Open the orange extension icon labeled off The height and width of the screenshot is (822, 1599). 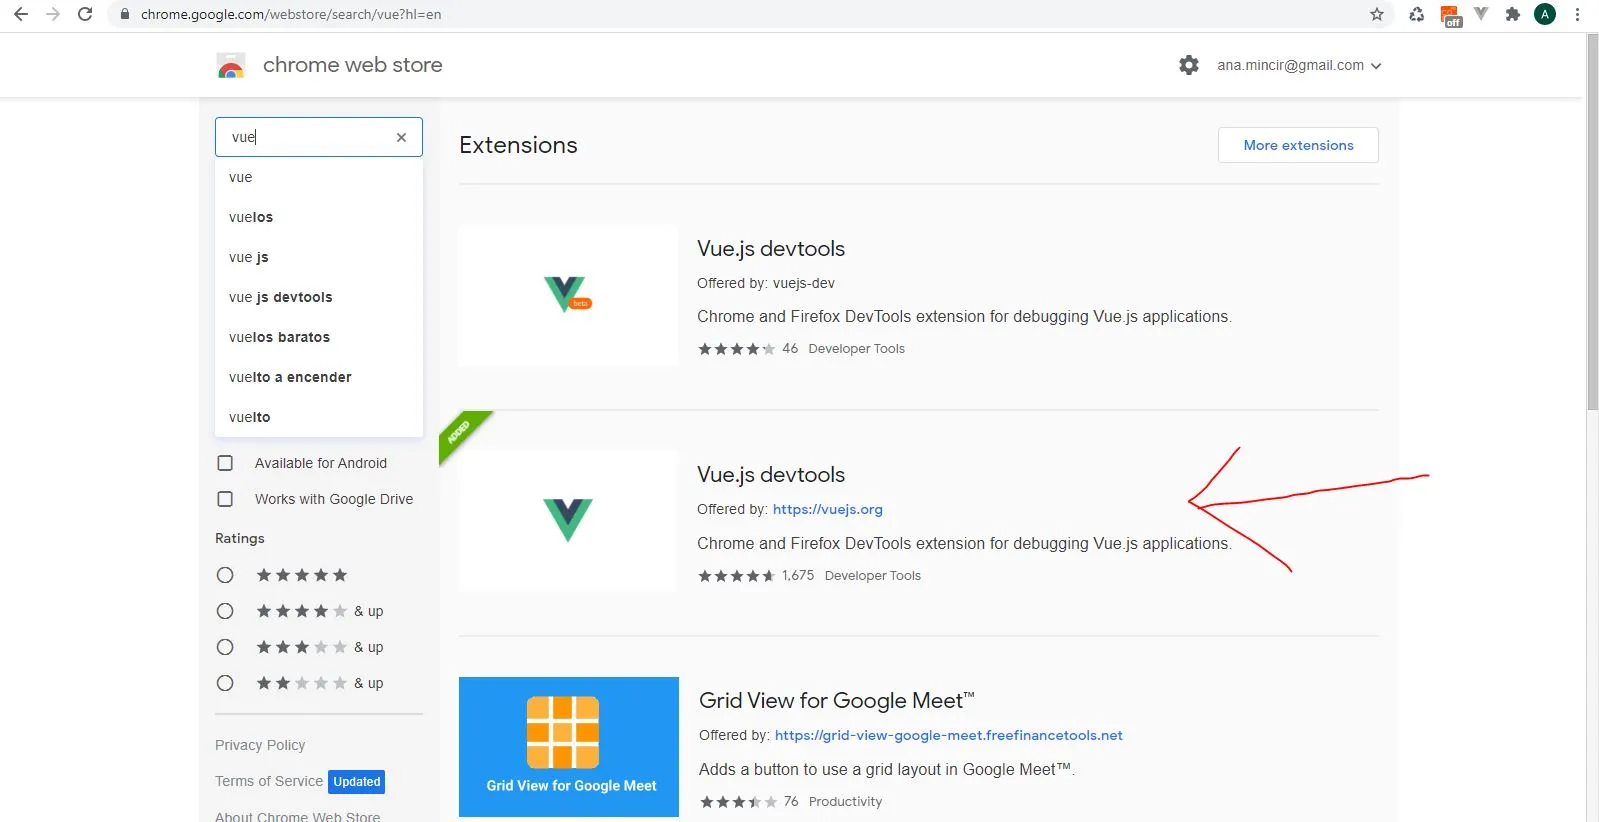(x=1450, y=15)
